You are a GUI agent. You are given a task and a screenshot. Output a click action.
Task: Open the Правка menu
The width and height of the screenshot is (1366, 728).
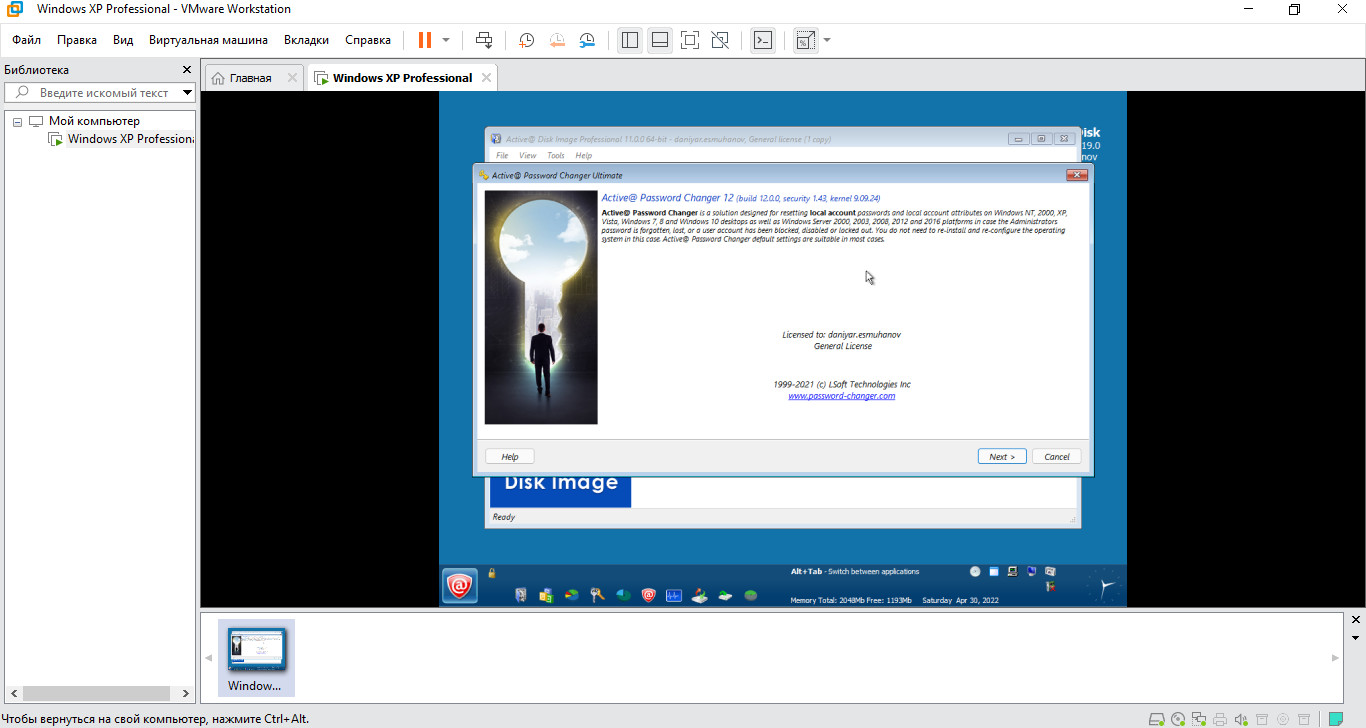pos(77,40)
